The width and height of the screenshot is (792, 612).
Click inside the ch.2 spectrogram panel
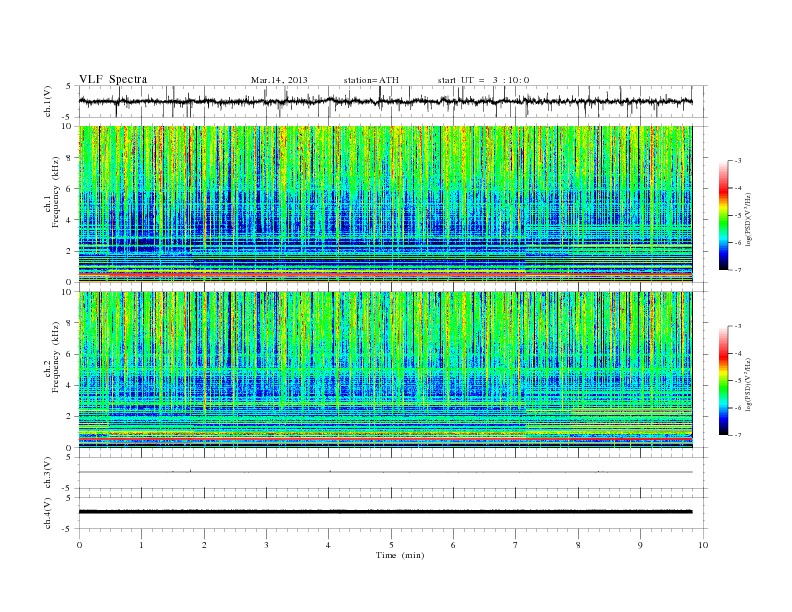pyautogui.click(x=385, y=370)
